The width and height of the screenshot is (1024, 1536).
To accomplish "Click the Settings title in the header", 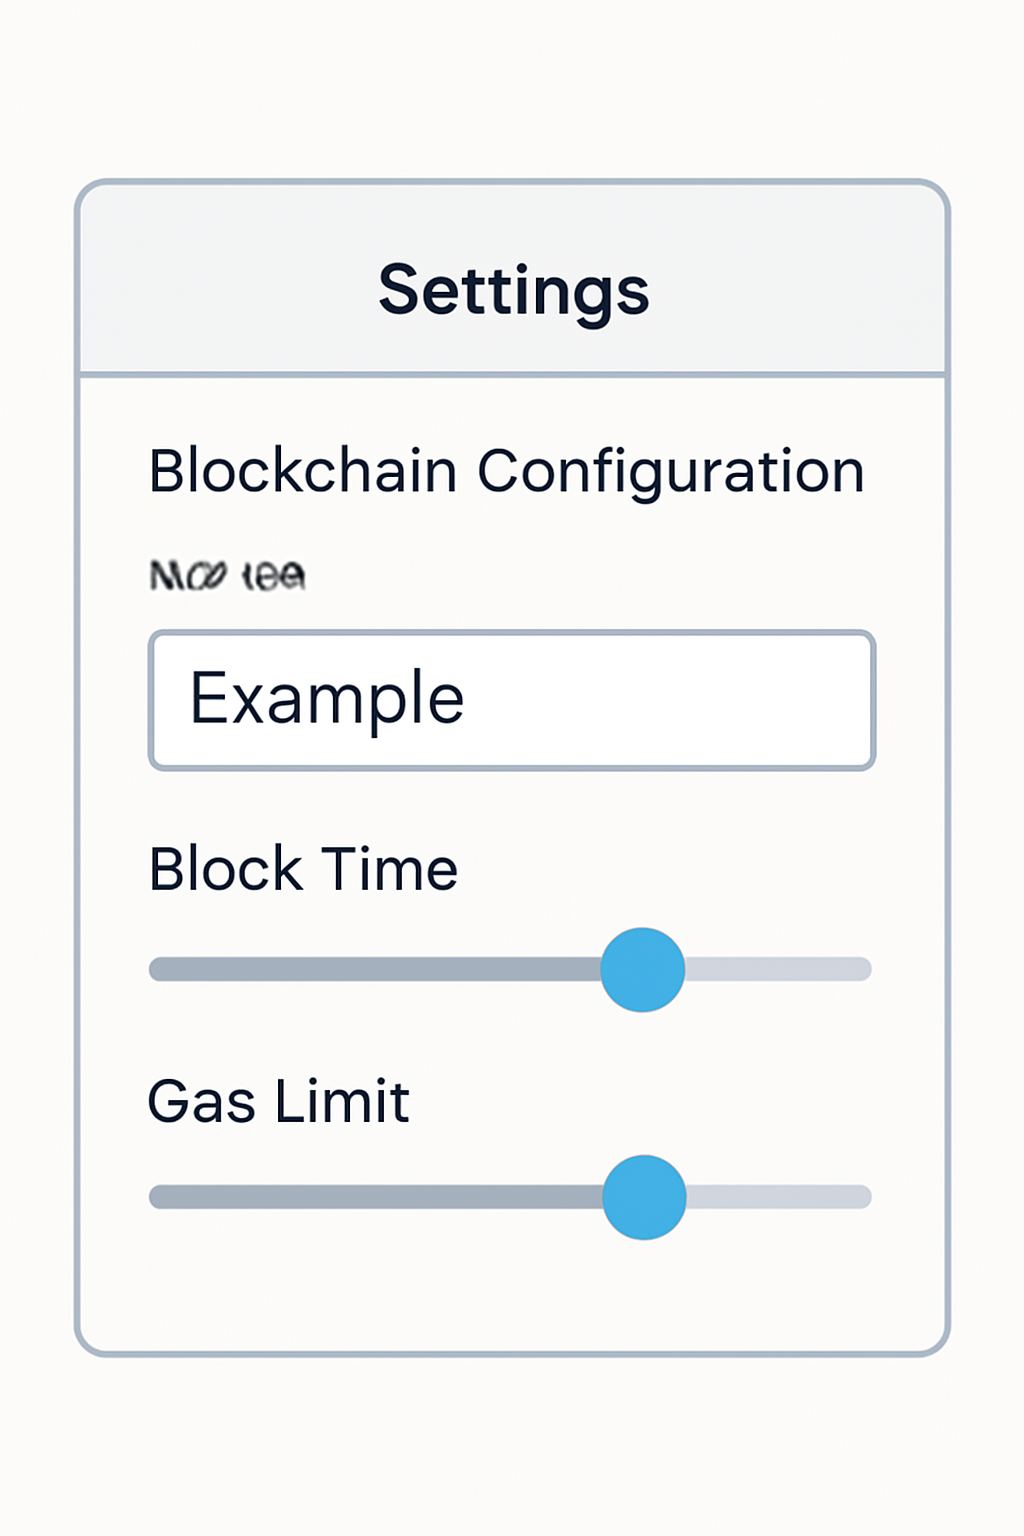I will point(514,291).
